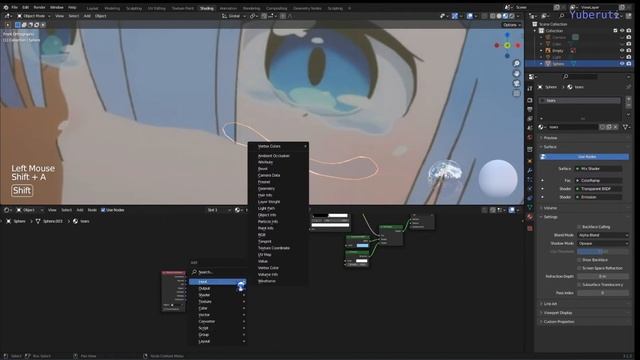Click the Fac ColorRamp button
The width and height of the screenshot is (640, 360).
pyautogui.click(x=599, y=180)
